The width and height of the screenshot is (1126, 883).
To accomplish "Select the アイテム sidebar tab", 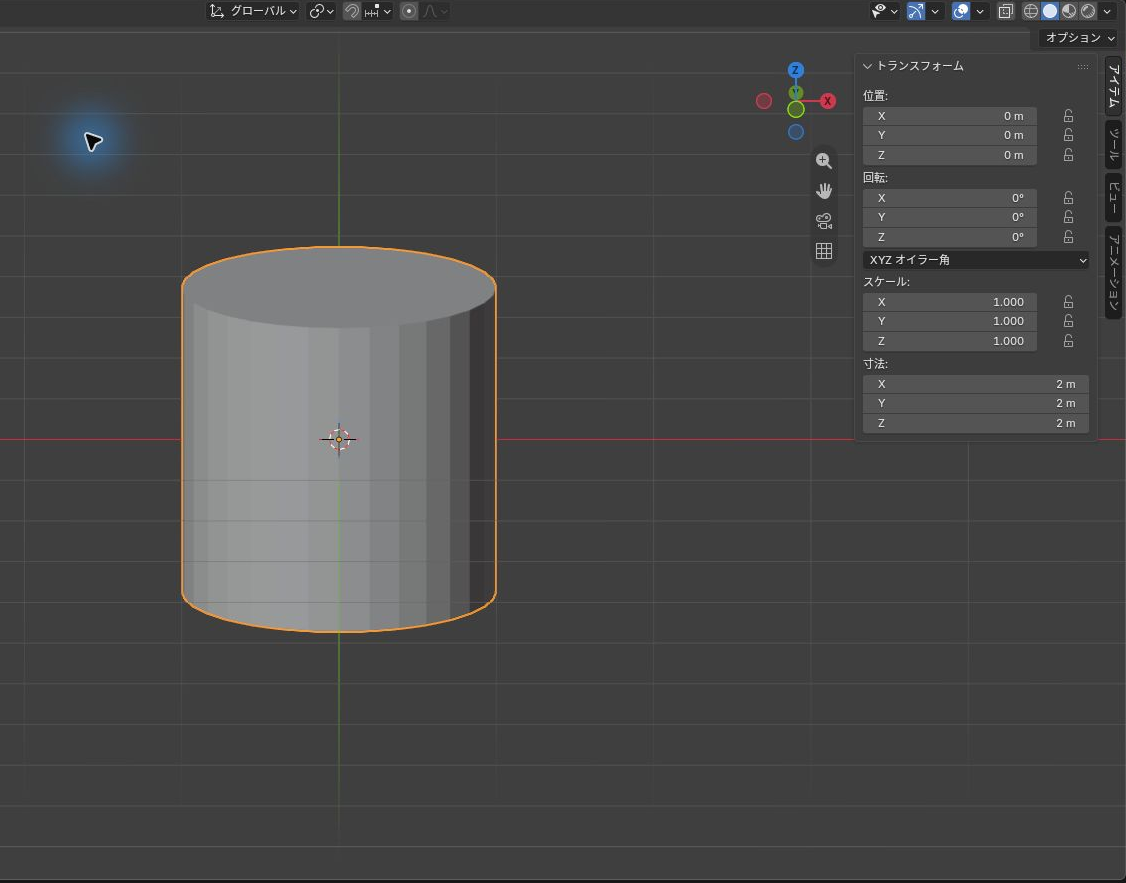I will (x=1113, y=86).
